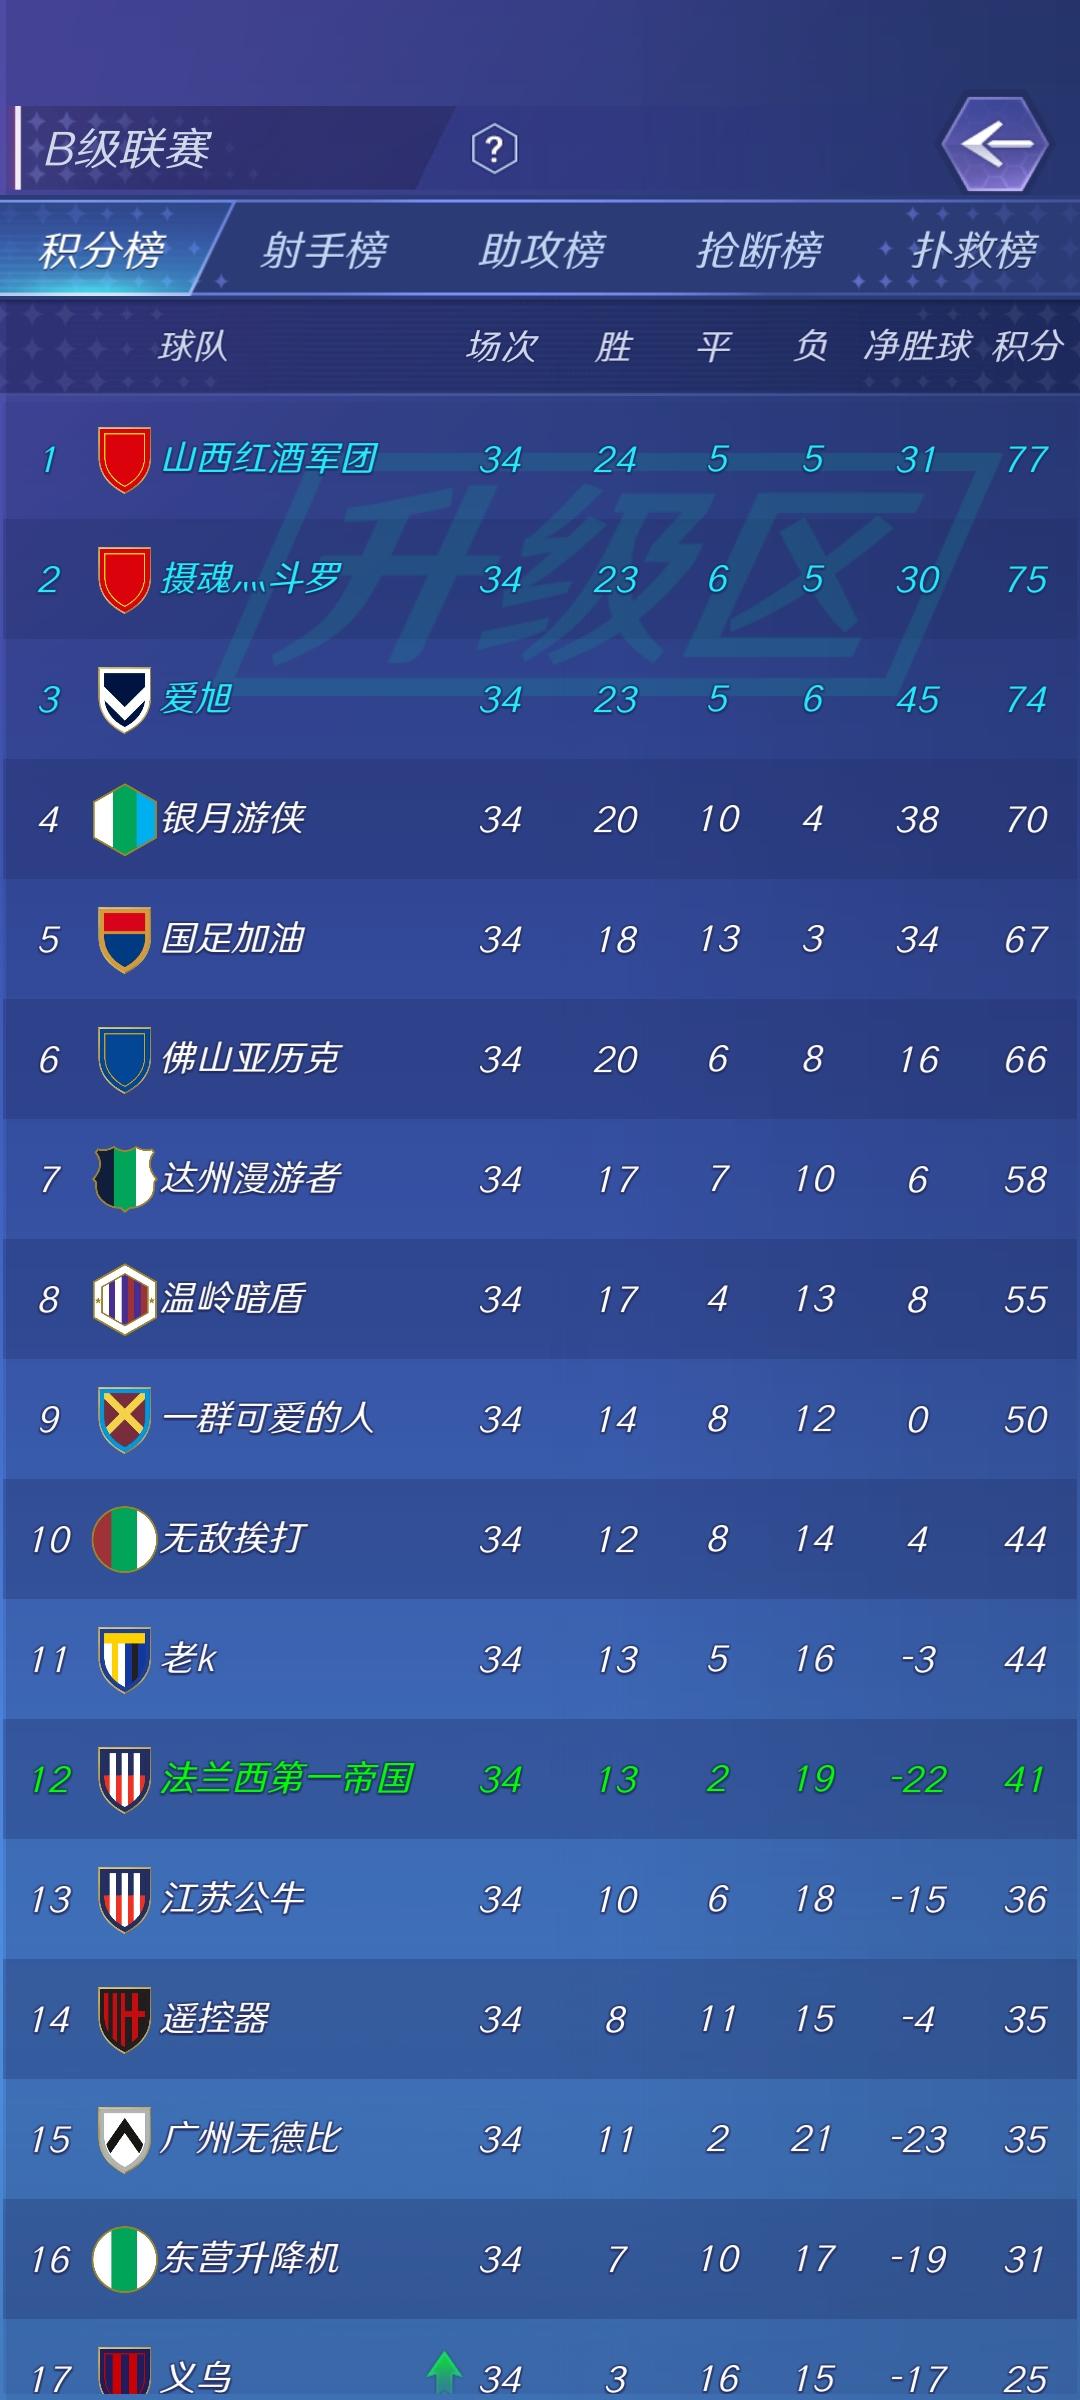The width and height of the screenshot is (1080, 2400).
Task: Open the 助攻榜 tab
Action: coord(541,249)
